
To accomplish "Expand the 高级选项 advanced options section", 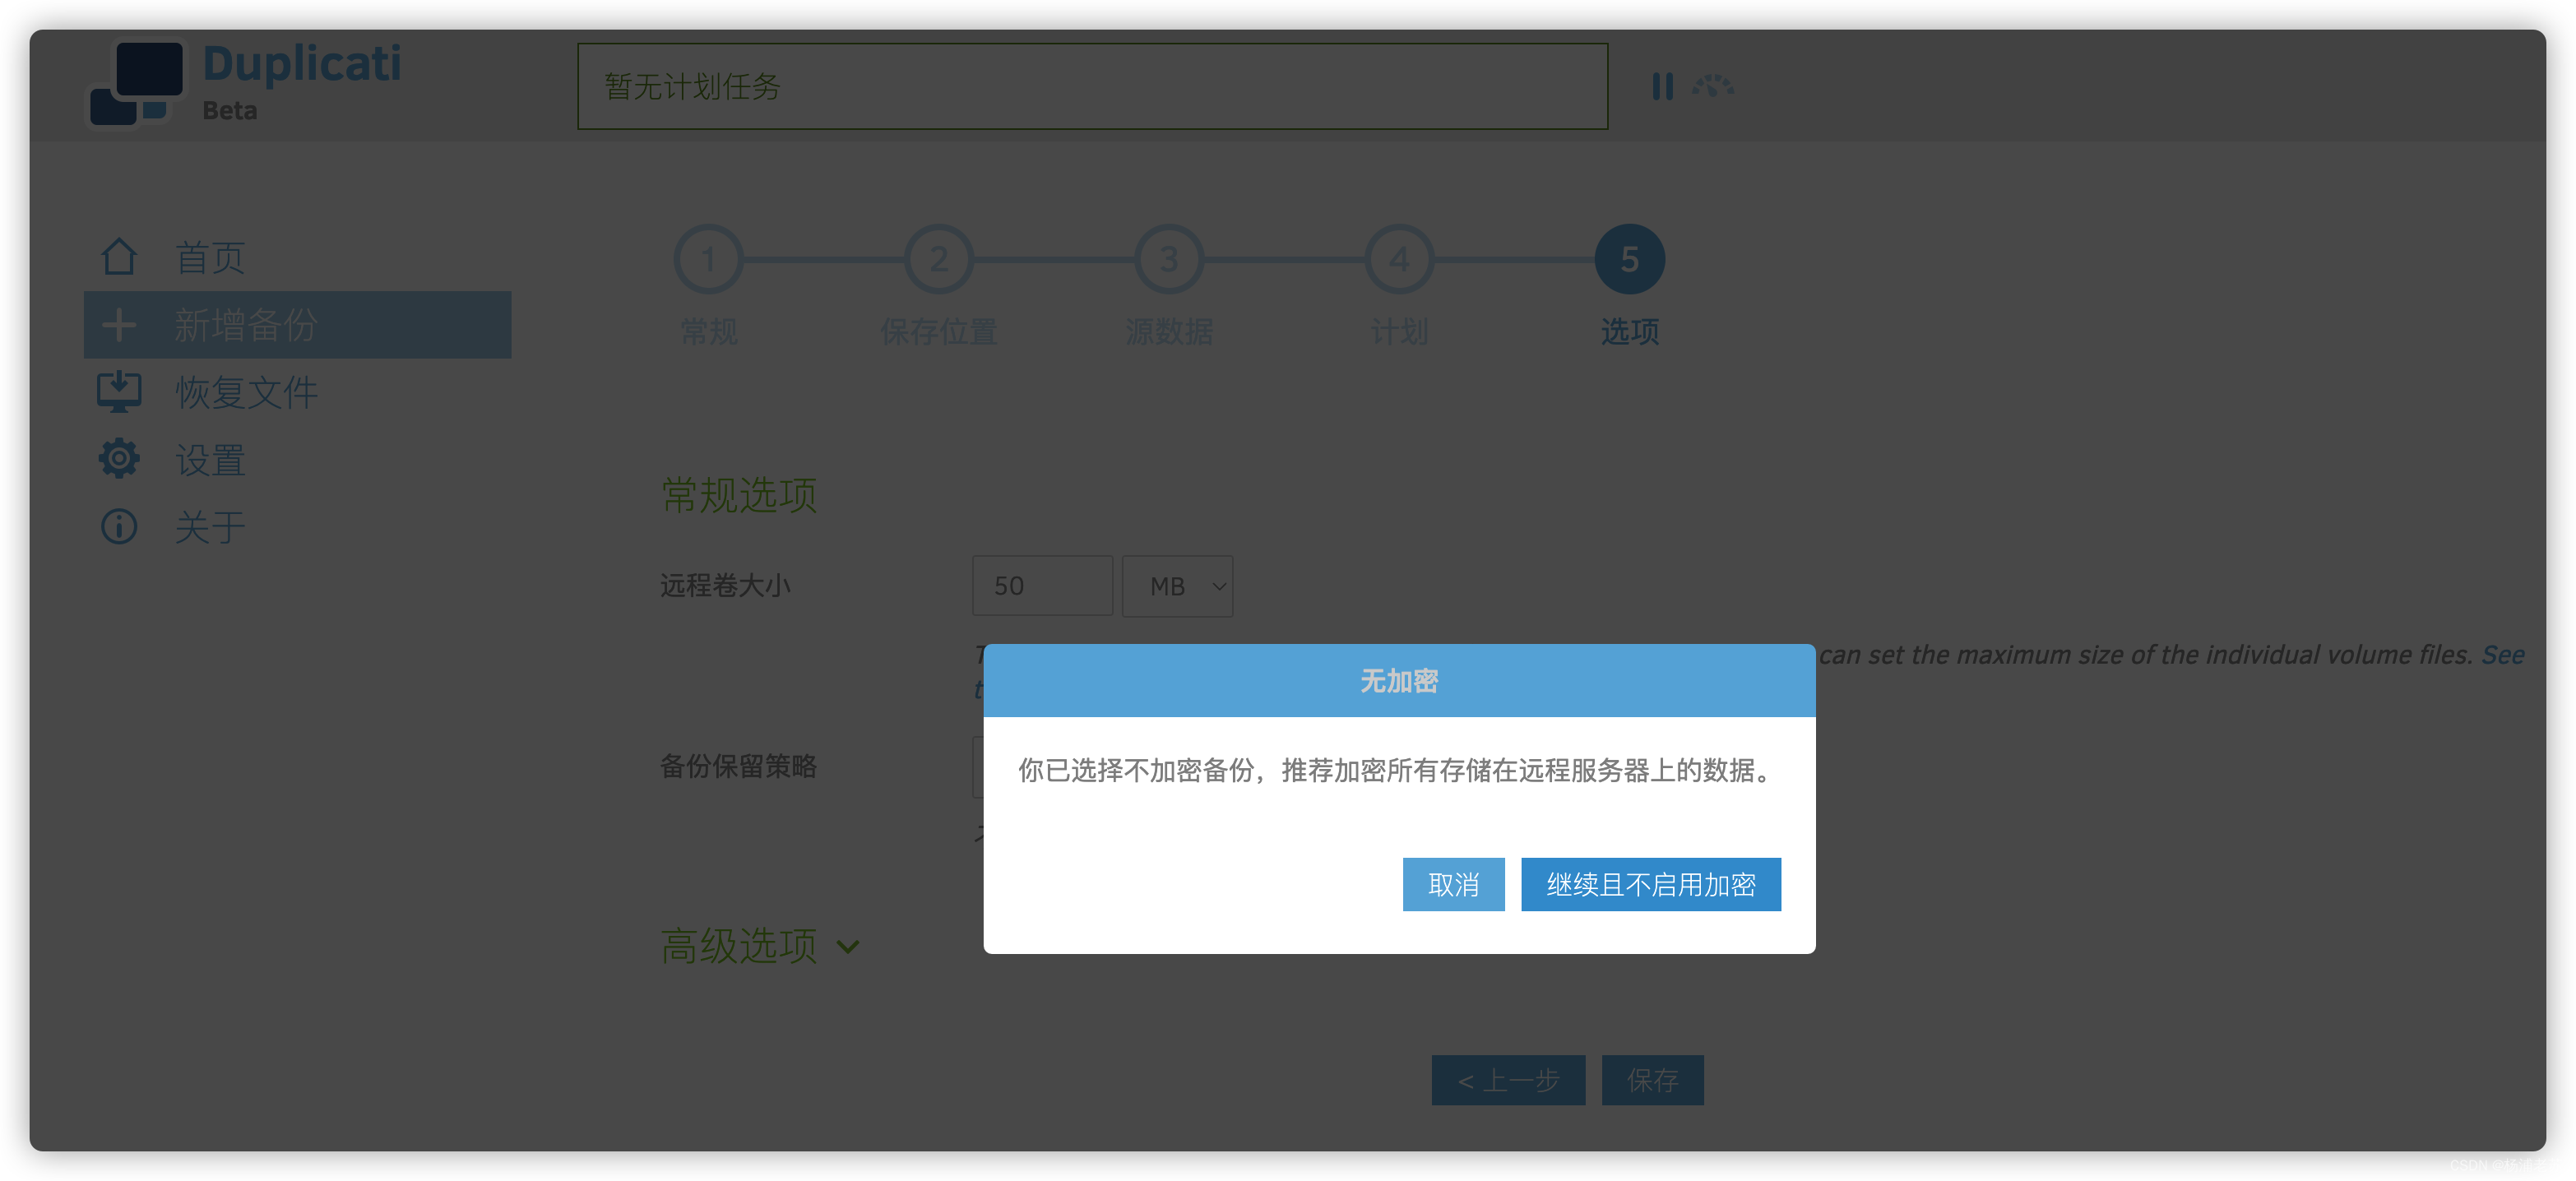I will 760,946.
